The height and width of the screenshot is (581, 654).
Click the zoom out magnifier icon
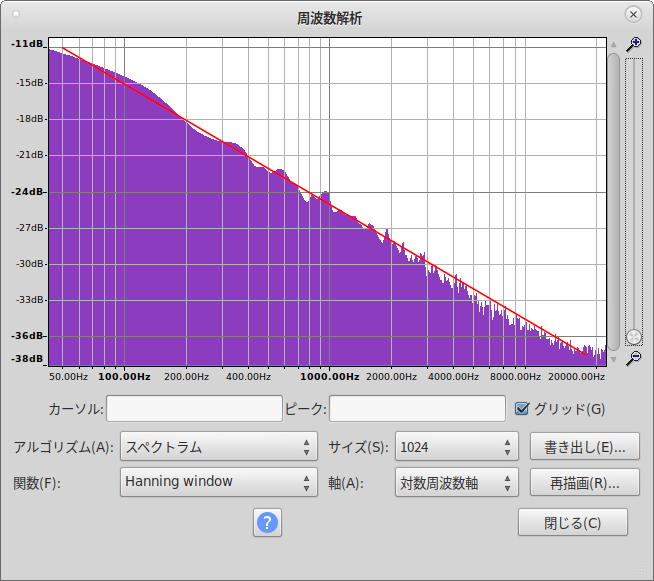pos(633,357)
